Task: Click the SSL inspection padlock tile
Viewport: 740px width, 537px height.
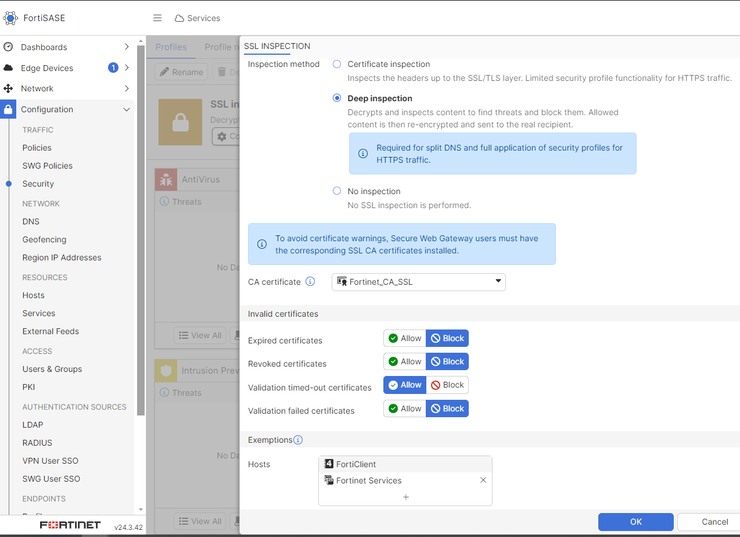Action: pos(180,122)
